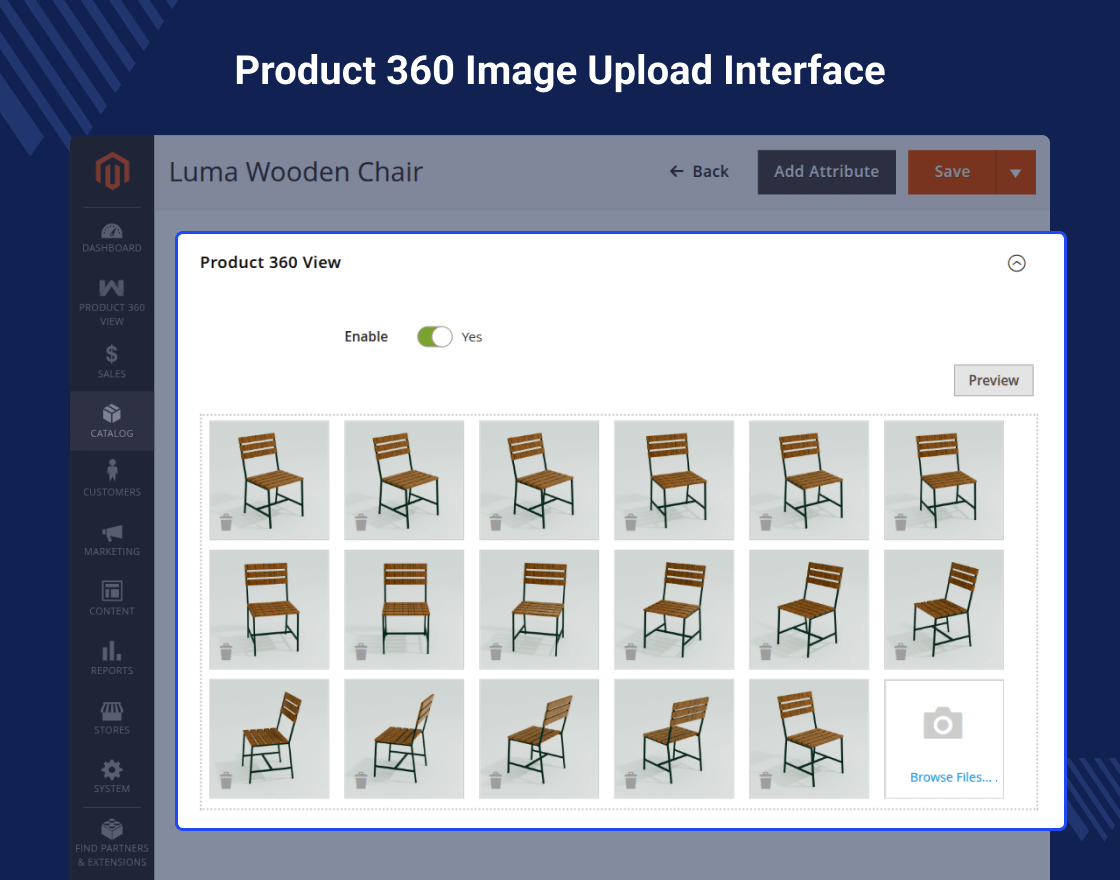The height and width of the screenshot is (880, 1120).
Task: Go back using the Back link
Action: [700, 172]
